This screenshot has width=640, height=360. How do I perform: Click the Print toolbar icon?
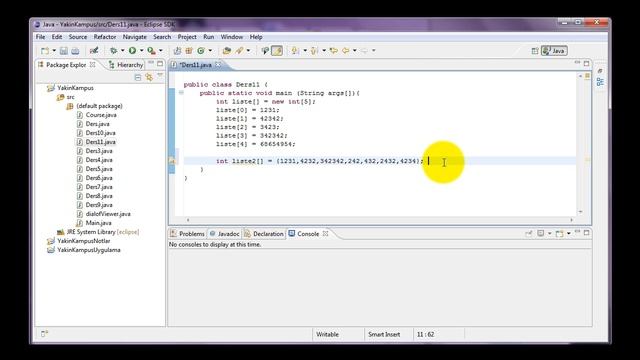(x=75, y=51)
